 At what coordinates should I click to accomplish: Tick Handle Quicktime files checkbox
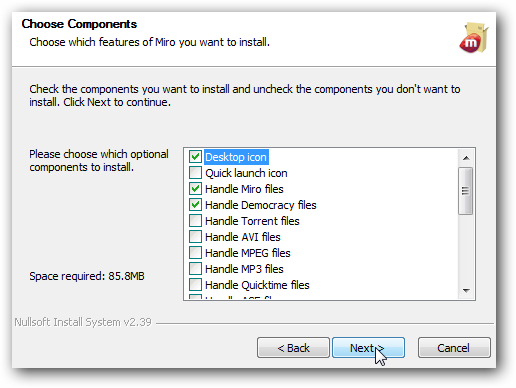point(195,284)
